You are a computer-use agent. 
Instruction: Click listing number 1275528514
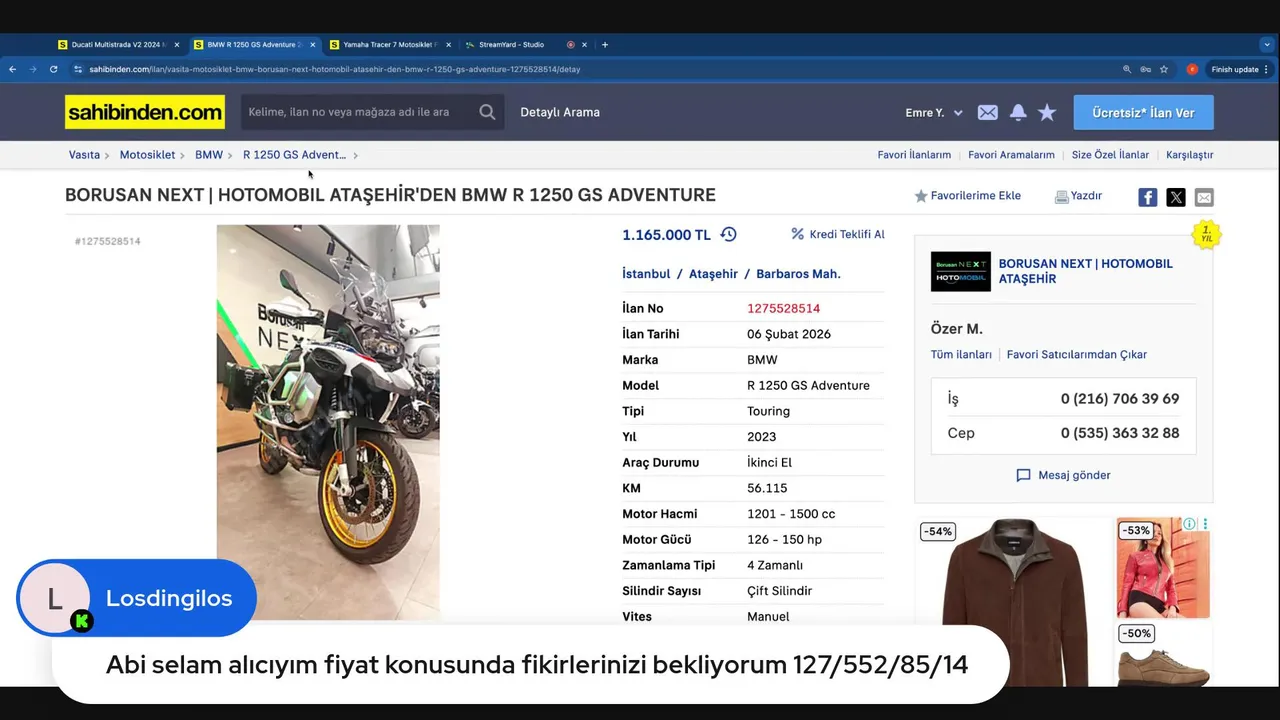coord(783,308)
